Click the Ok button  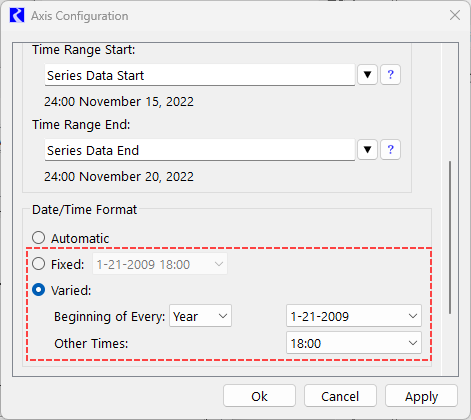[259, 396]
